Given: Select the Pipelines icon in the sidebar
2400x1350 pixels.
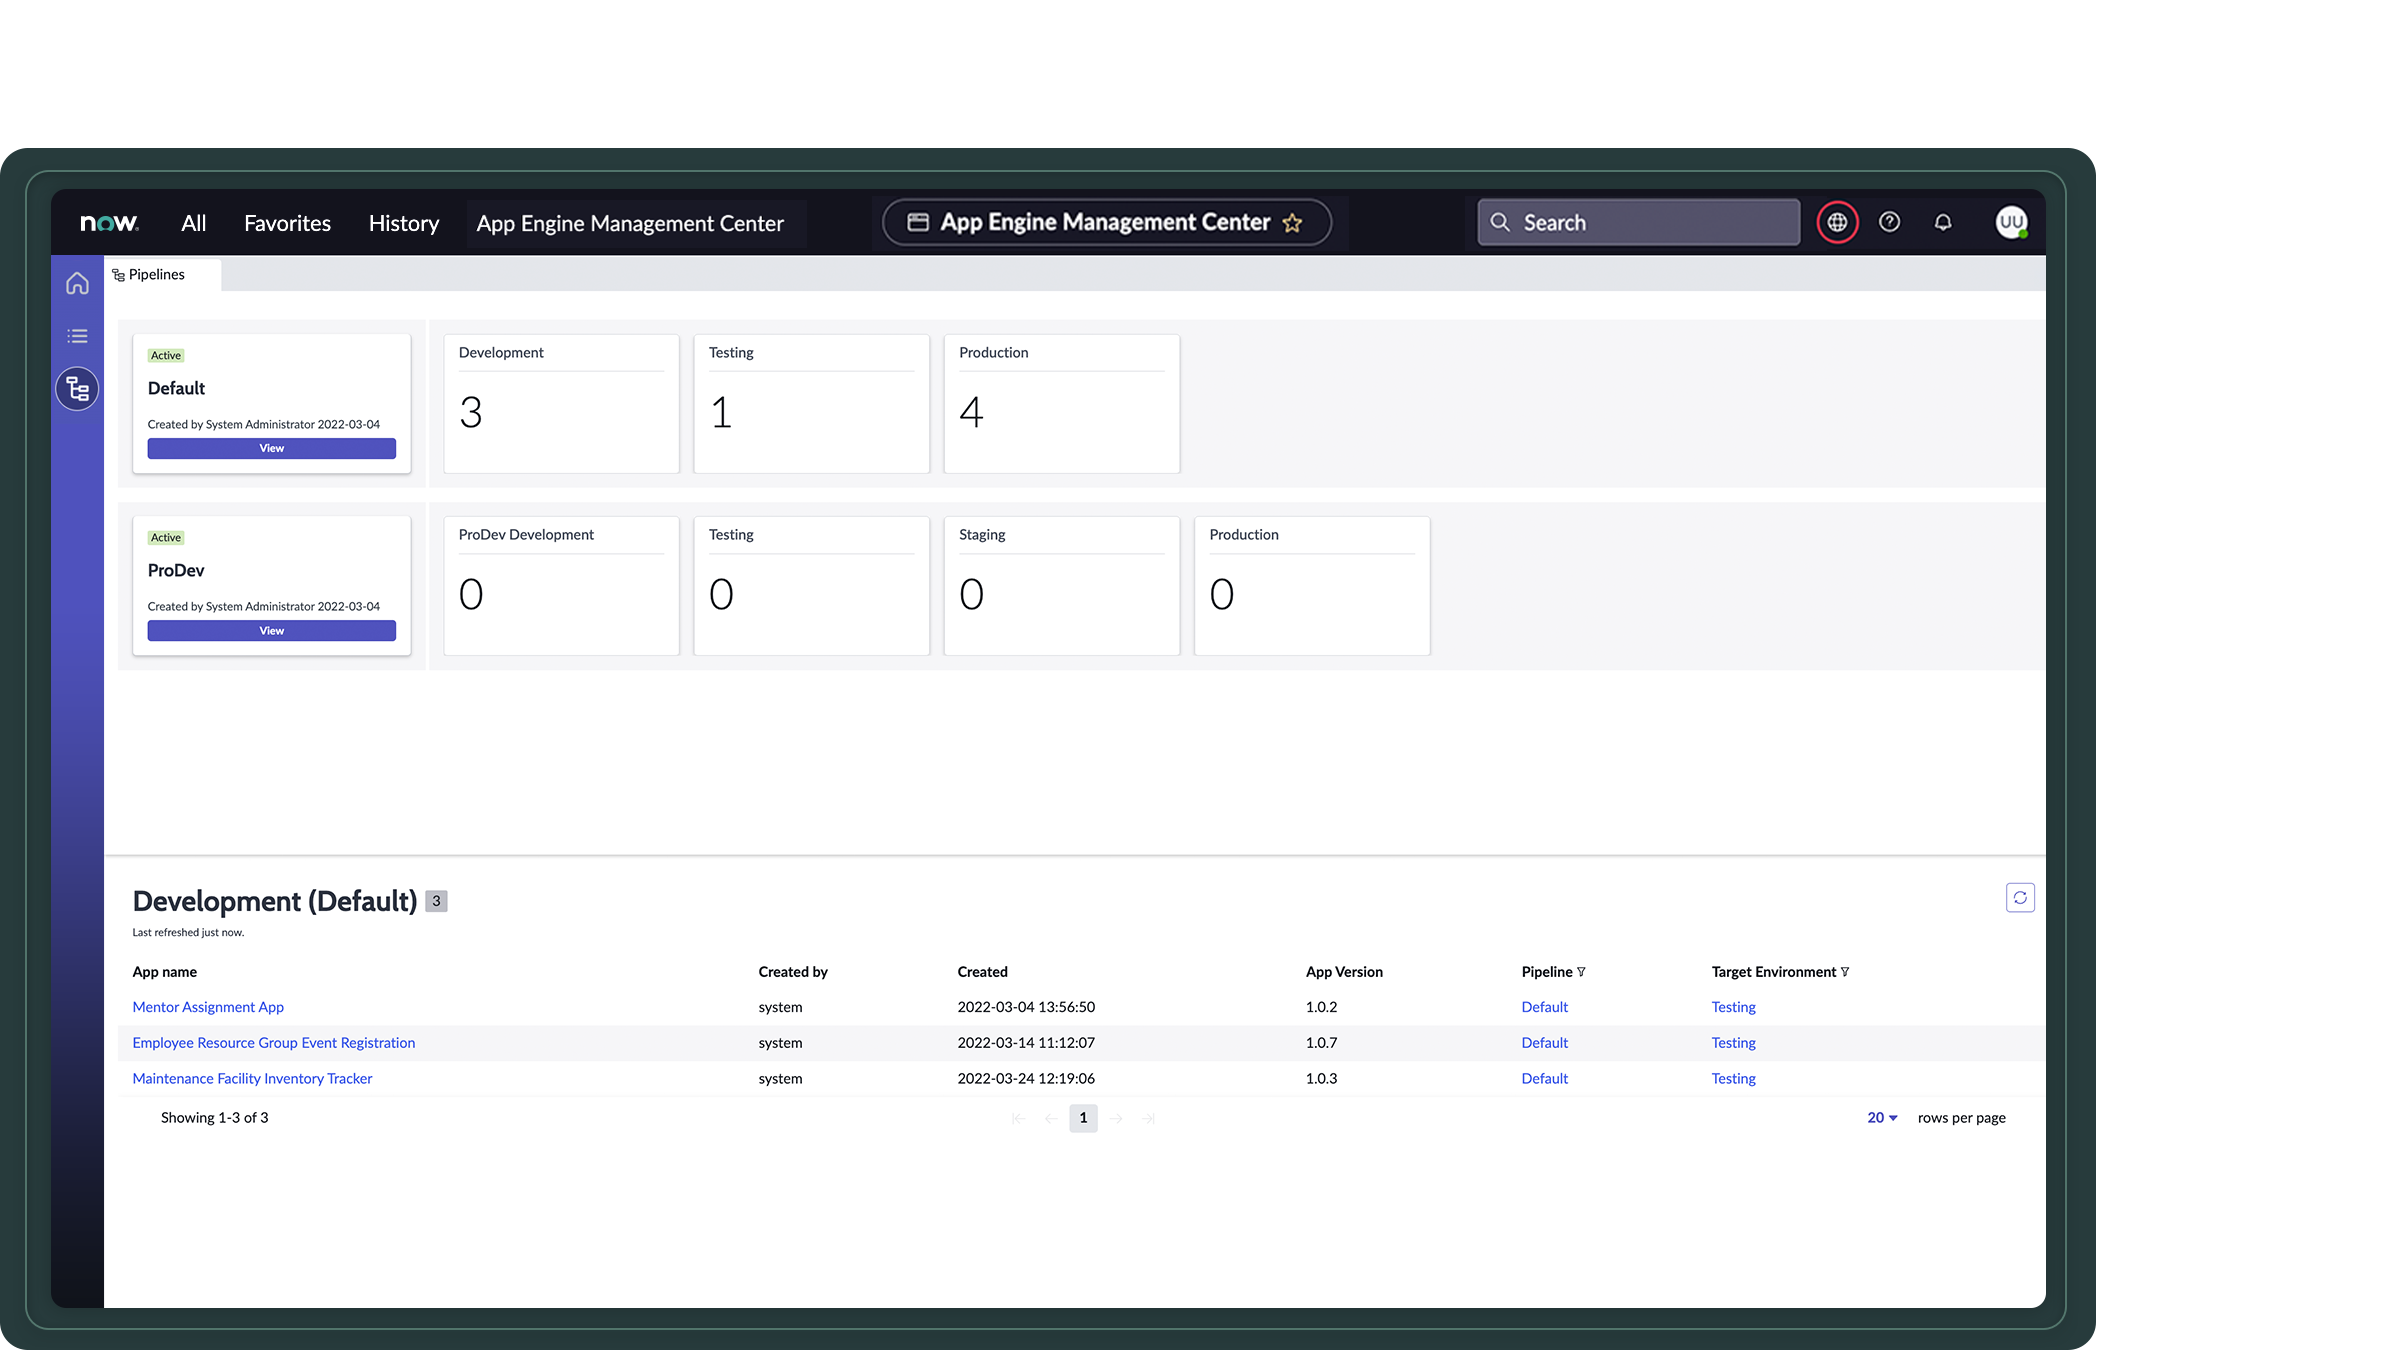Looking at the screenshot, I should (x=77, y=389).
